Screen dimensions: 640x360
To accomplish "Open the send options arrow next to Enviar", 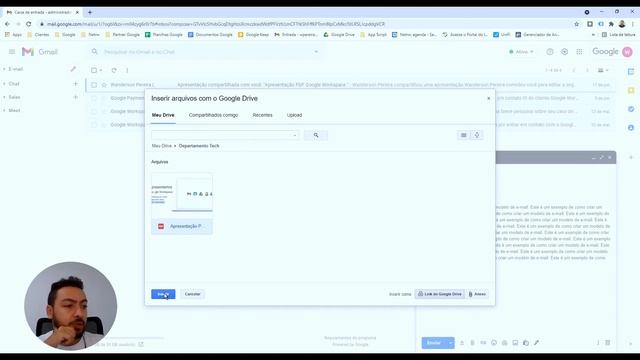I will coord(451,343).
